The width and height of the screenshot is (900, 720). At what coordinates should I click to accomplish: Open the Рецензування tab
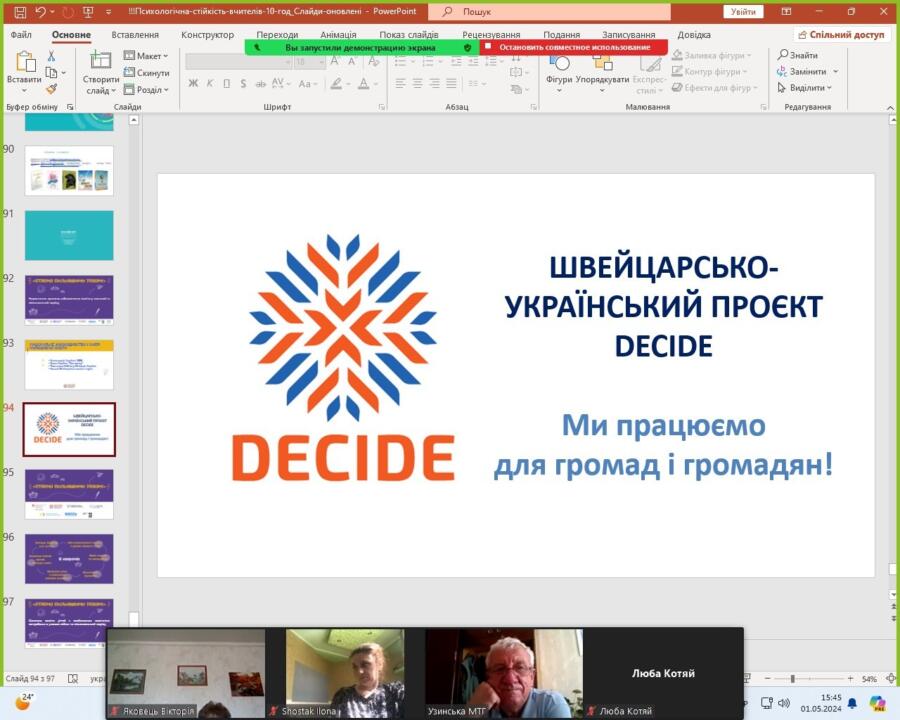click(491, 34)
